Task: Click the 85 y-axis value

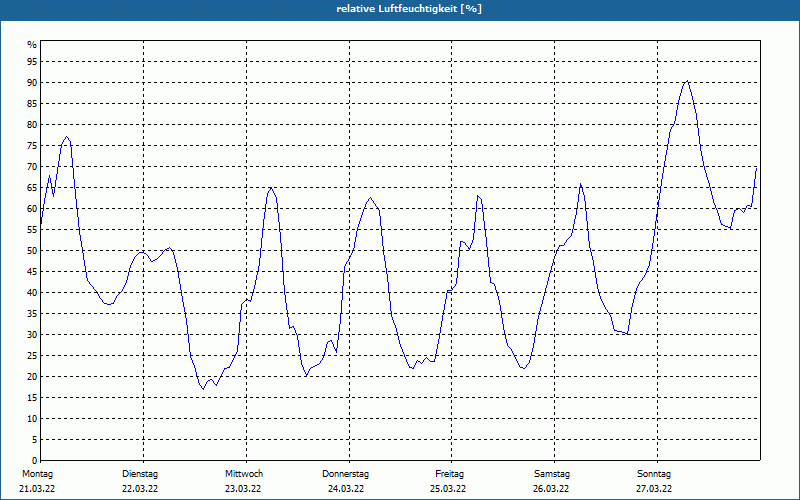Action: point(32,104)
